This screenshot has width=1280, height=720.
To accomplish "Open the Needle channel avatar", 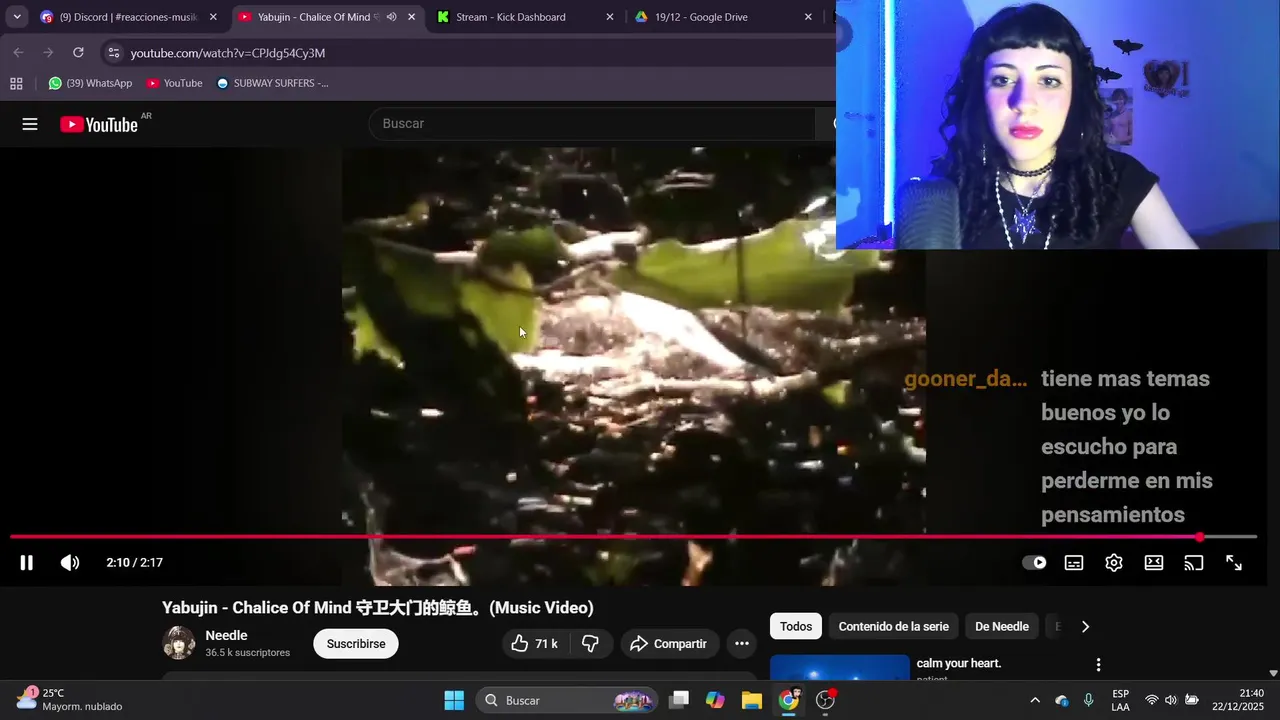I will click(179, 643).
